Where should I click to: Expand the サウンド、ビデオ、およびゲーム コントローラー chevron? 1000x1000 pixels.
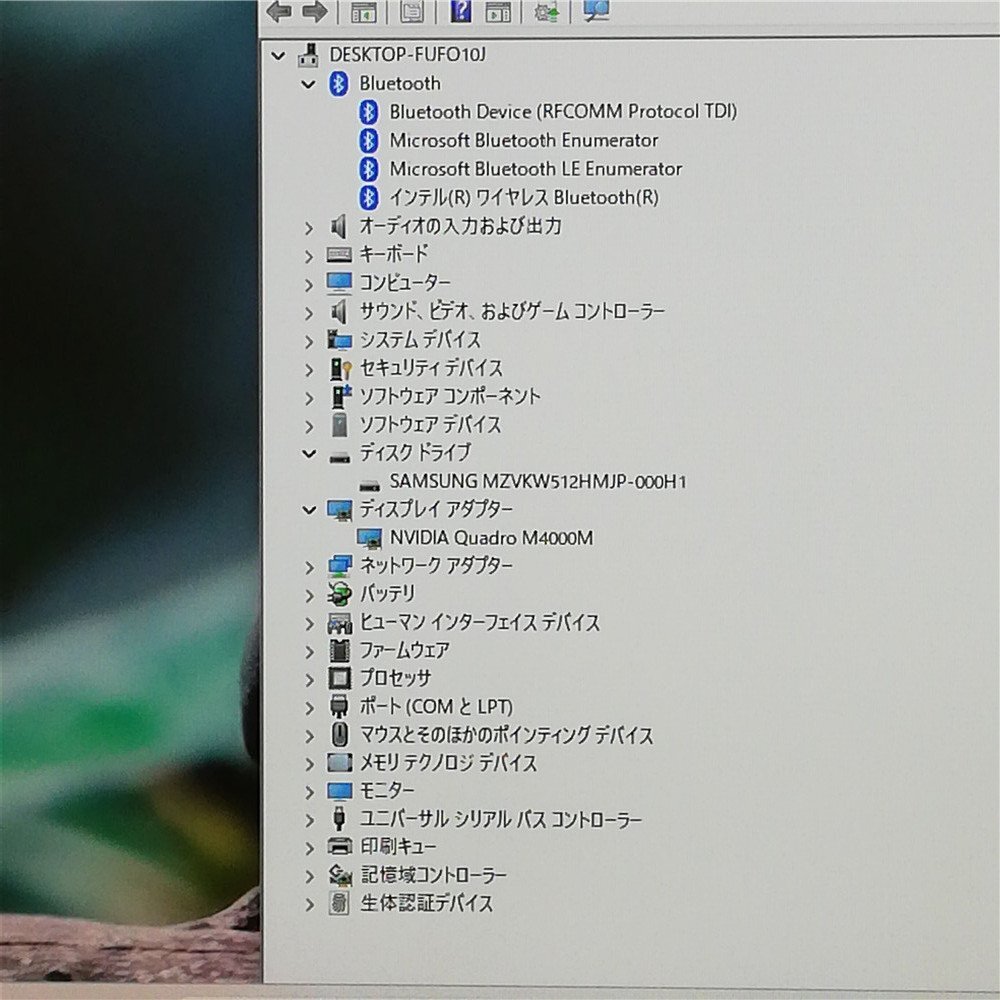pyautogui.click(x=309, y=313)
